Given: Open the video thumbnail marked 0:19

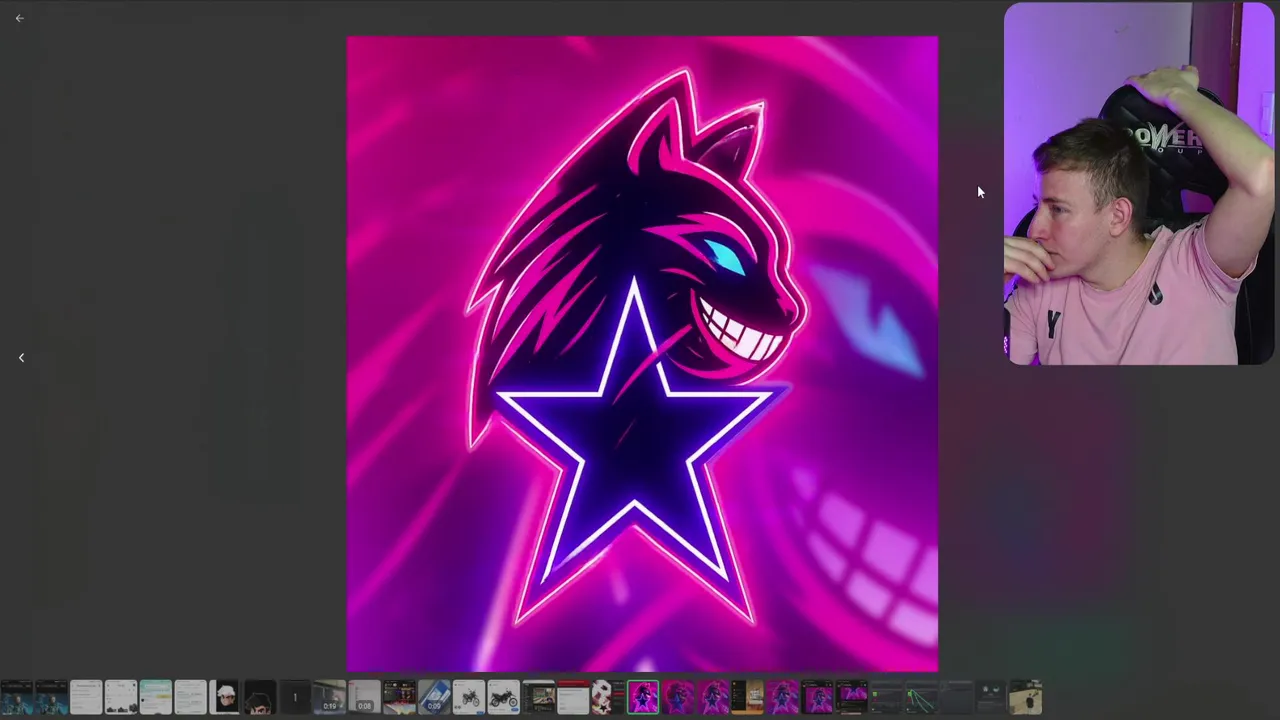Looking at the screenshot, I should click(x=330, y=697).
